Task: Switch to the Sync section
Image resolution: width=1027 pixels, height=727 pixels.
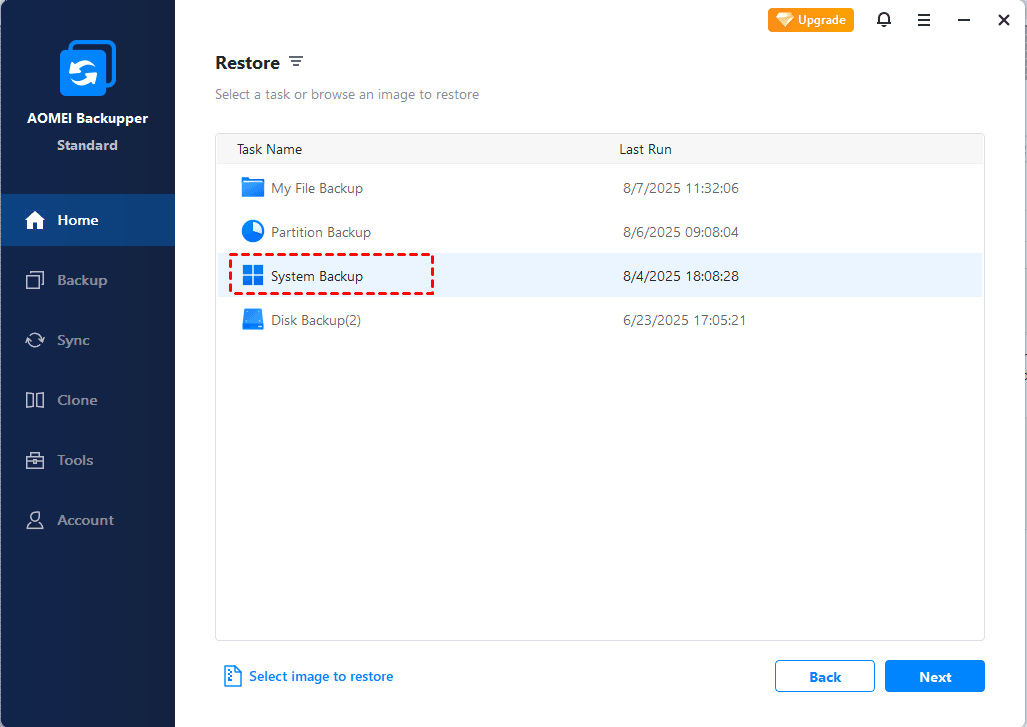Action: pyautogui.click(x=73, y=340)
